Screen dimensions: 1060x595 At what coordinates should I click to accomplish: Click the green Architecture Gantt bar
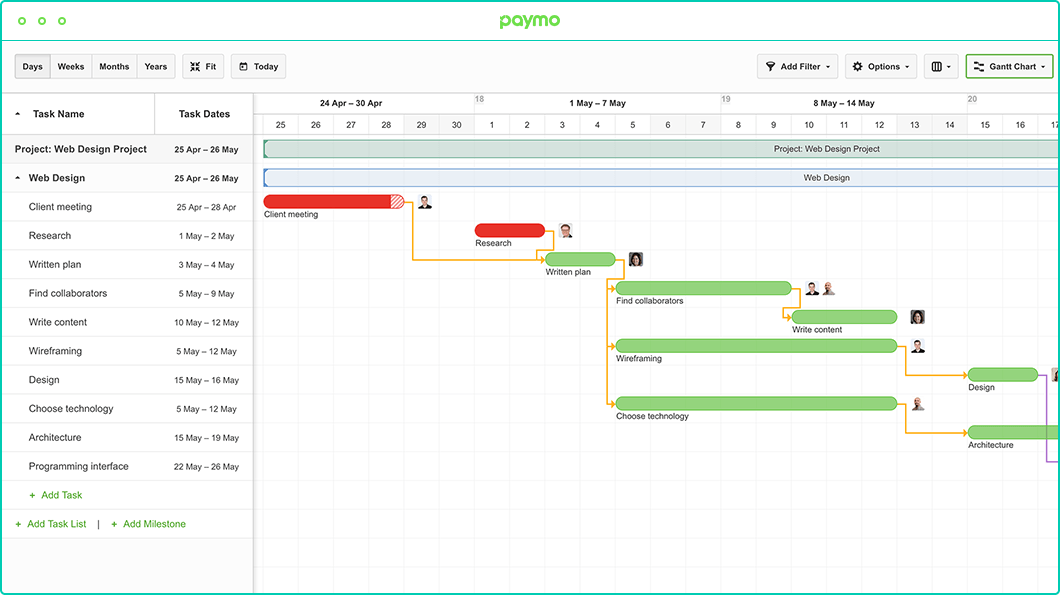tap(1013, 432)
